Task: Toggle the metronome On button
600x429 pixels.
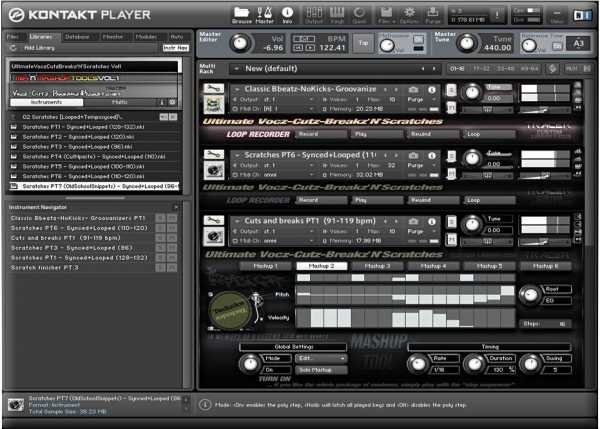Action: click(x=419, y=39)
